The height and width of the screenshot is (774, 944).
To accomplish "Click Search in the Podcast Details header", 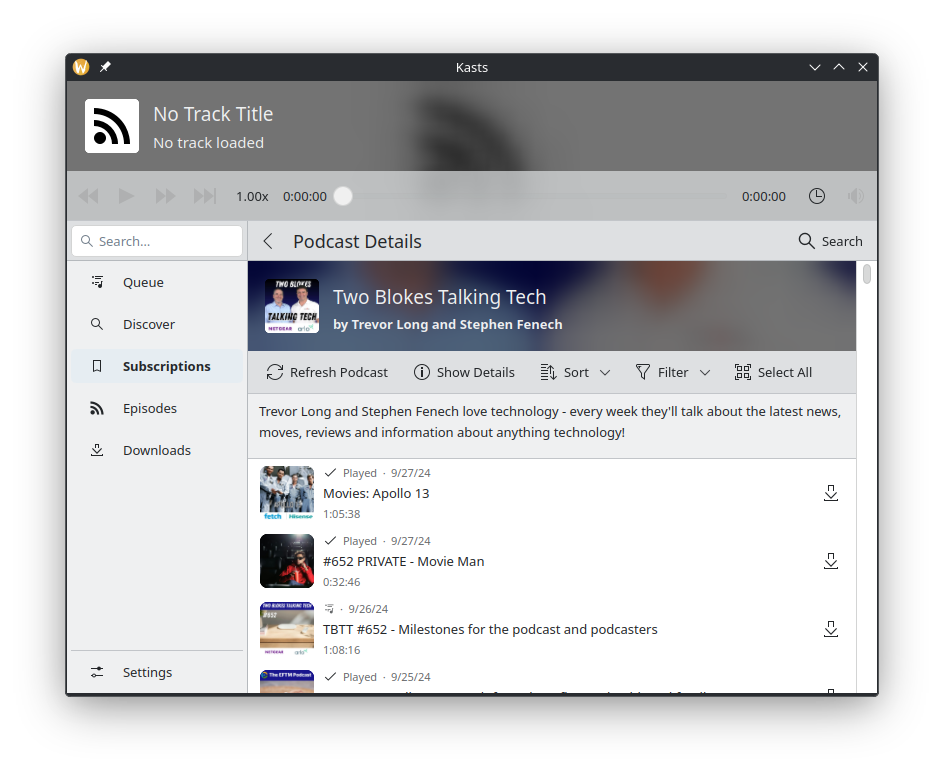I will pos(830,241).
